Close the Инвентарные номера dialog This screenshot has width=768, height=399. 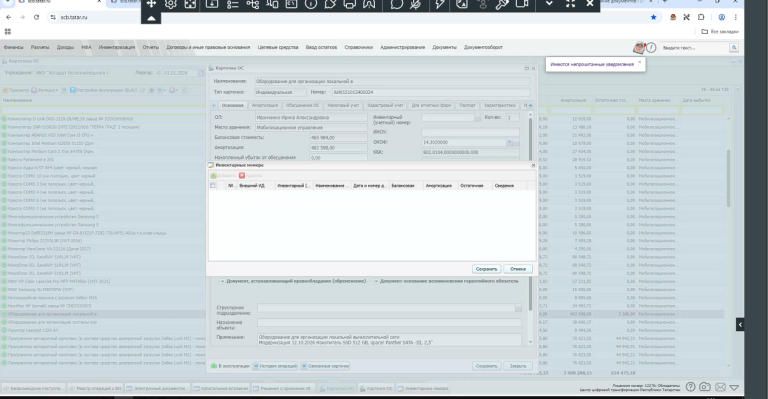(533, 165)
